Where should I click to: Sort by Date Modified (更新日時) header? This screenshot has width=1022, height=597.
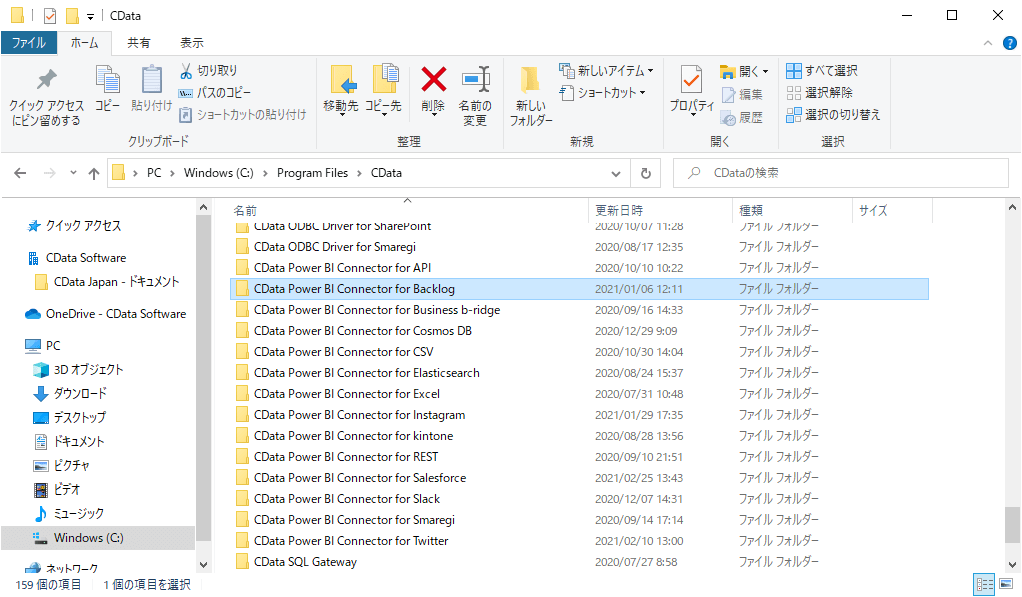click(x=619, y=211)
